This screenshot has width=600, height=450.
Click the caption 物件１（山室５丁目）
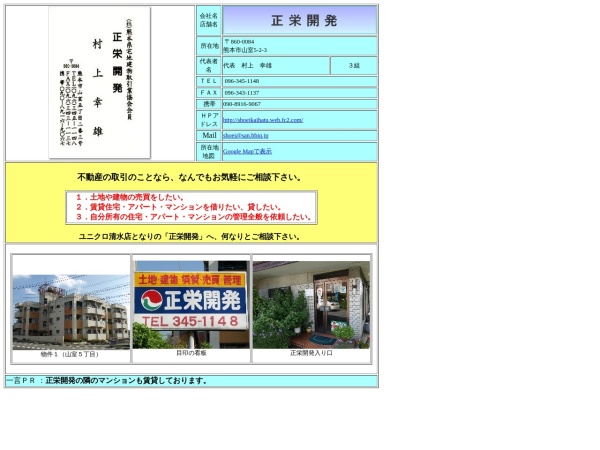coord(70,354)
